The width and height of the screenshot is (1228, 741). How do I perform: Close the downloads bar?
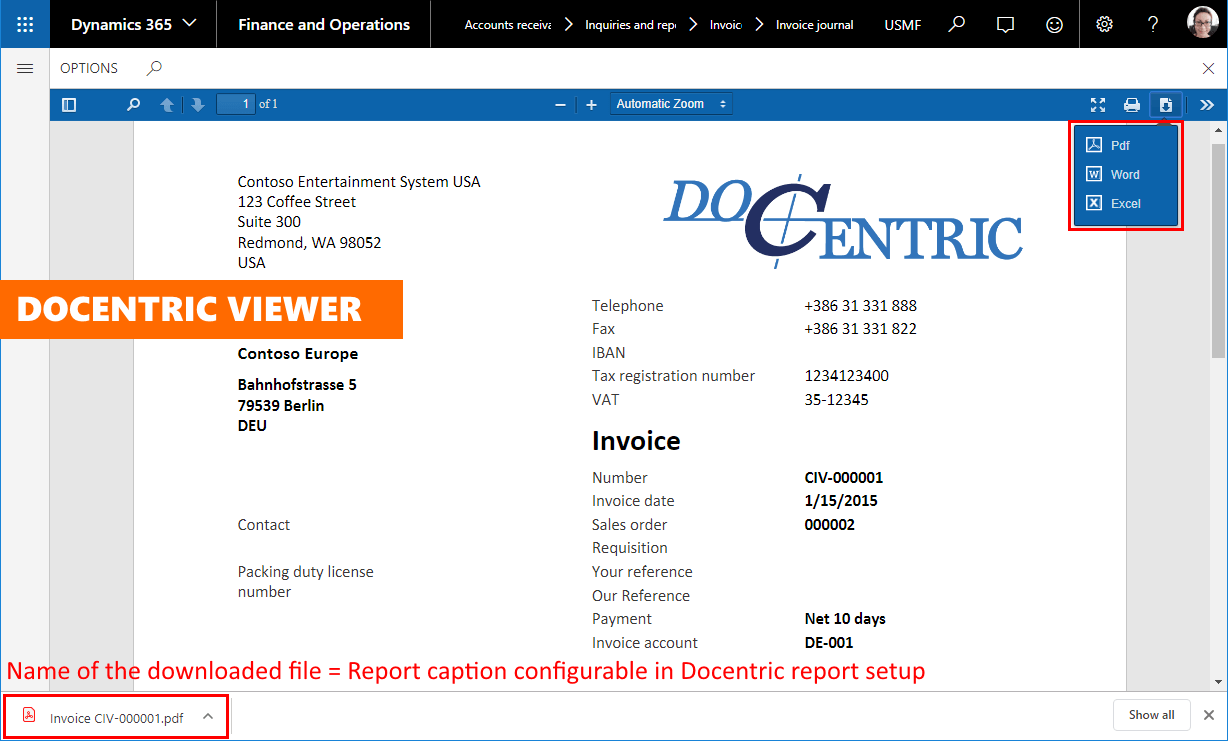(x=1208, y=715)
